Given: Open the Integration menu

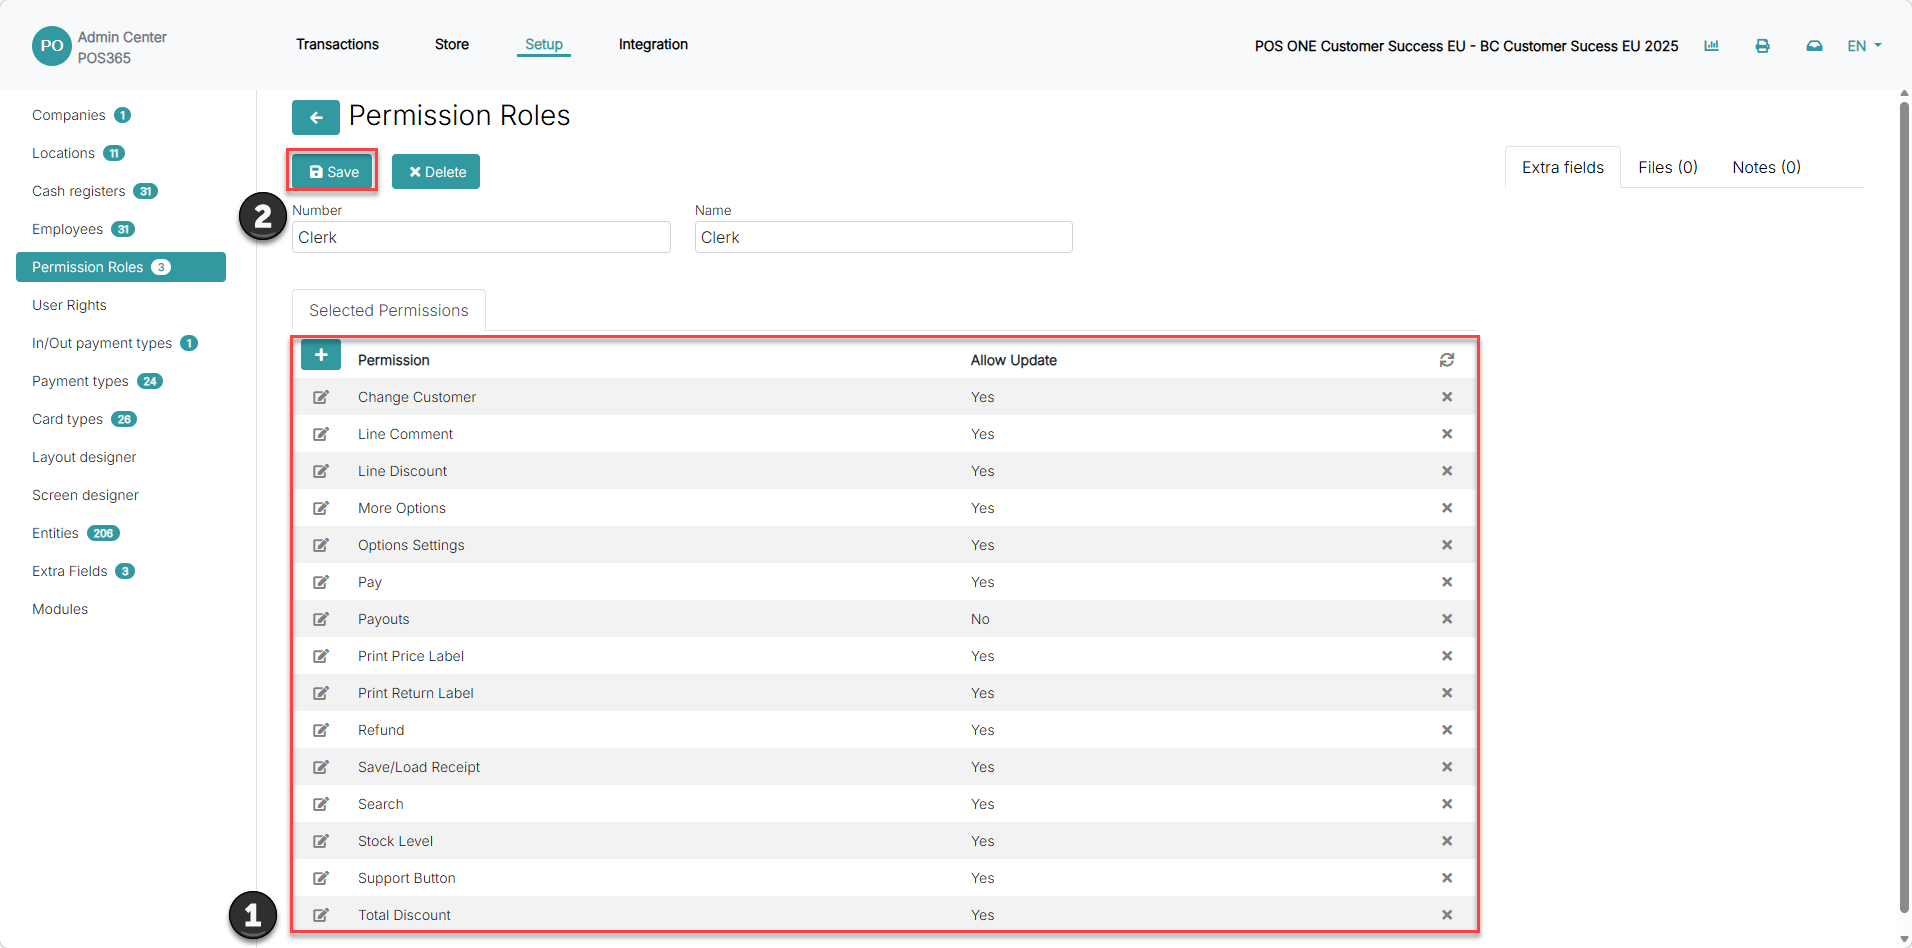Looking at the screenshot, I should (653, 44).
